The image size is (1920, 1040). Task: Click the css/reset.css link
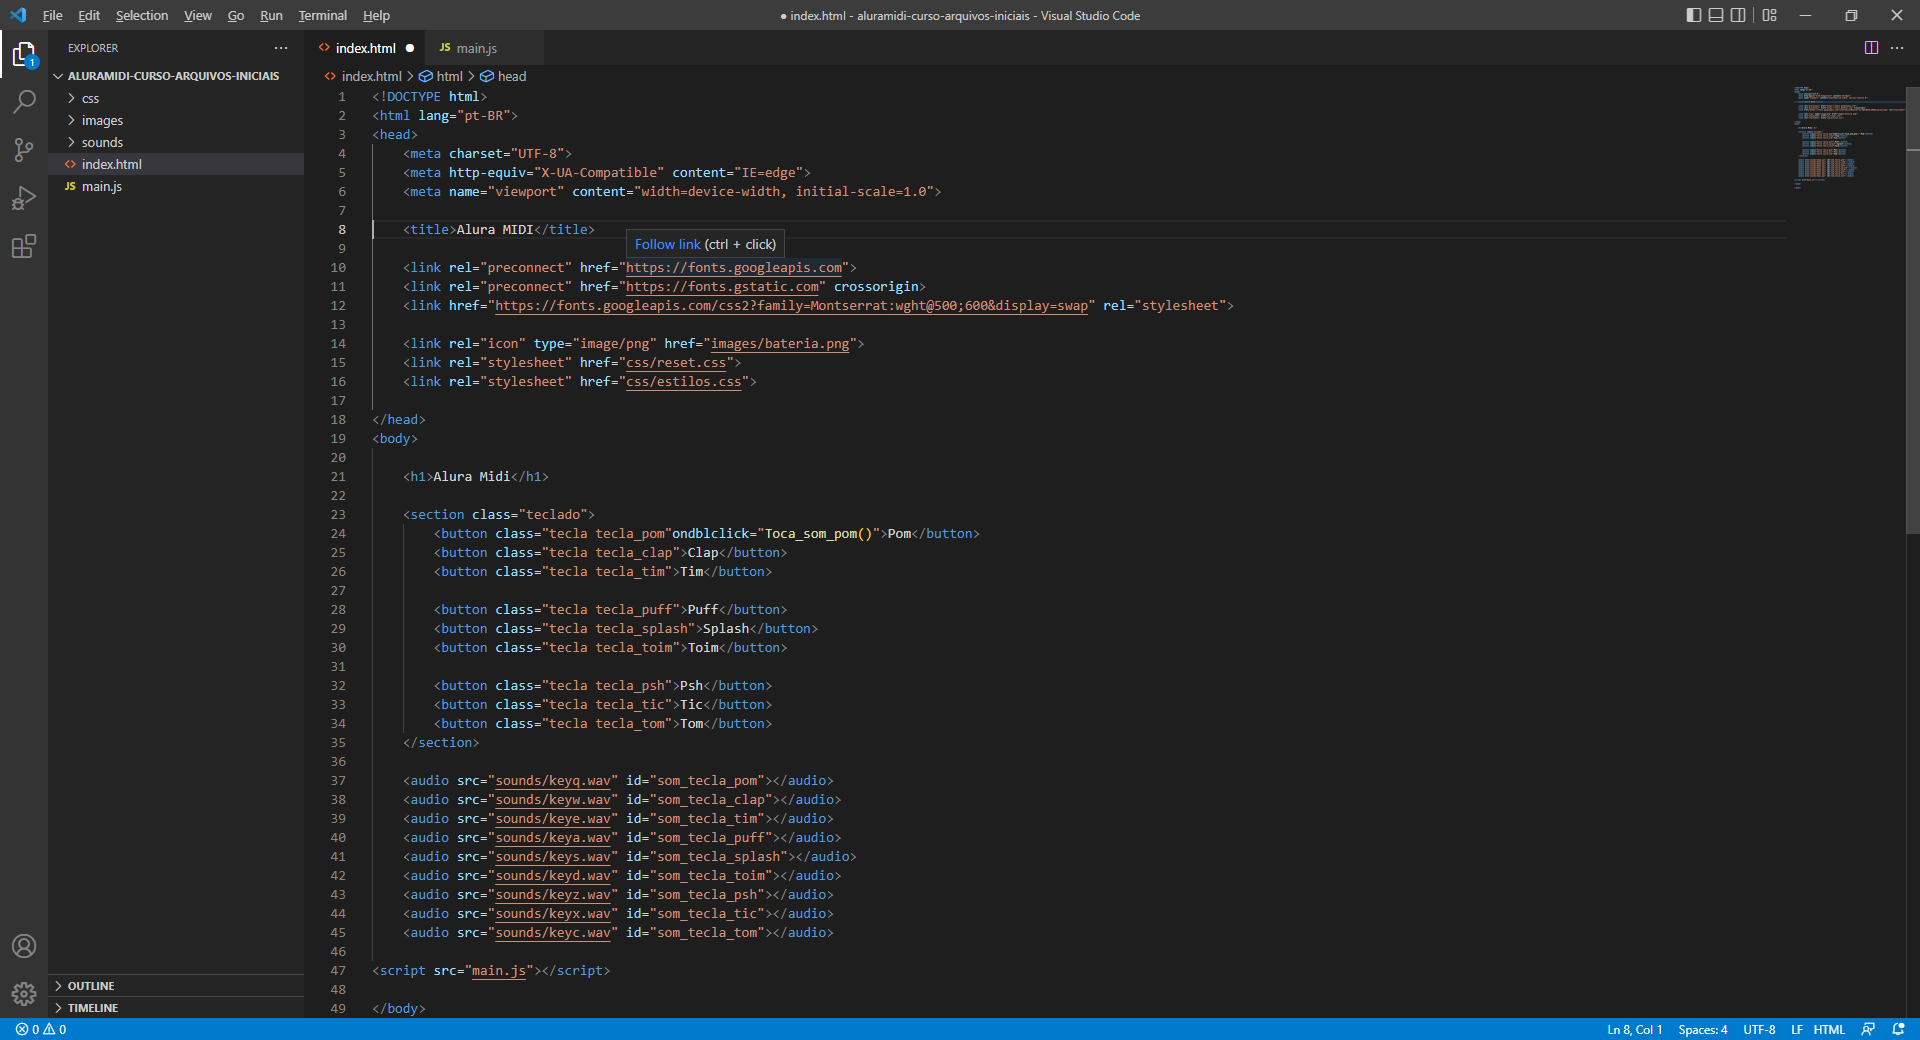(x=676, y=362)
